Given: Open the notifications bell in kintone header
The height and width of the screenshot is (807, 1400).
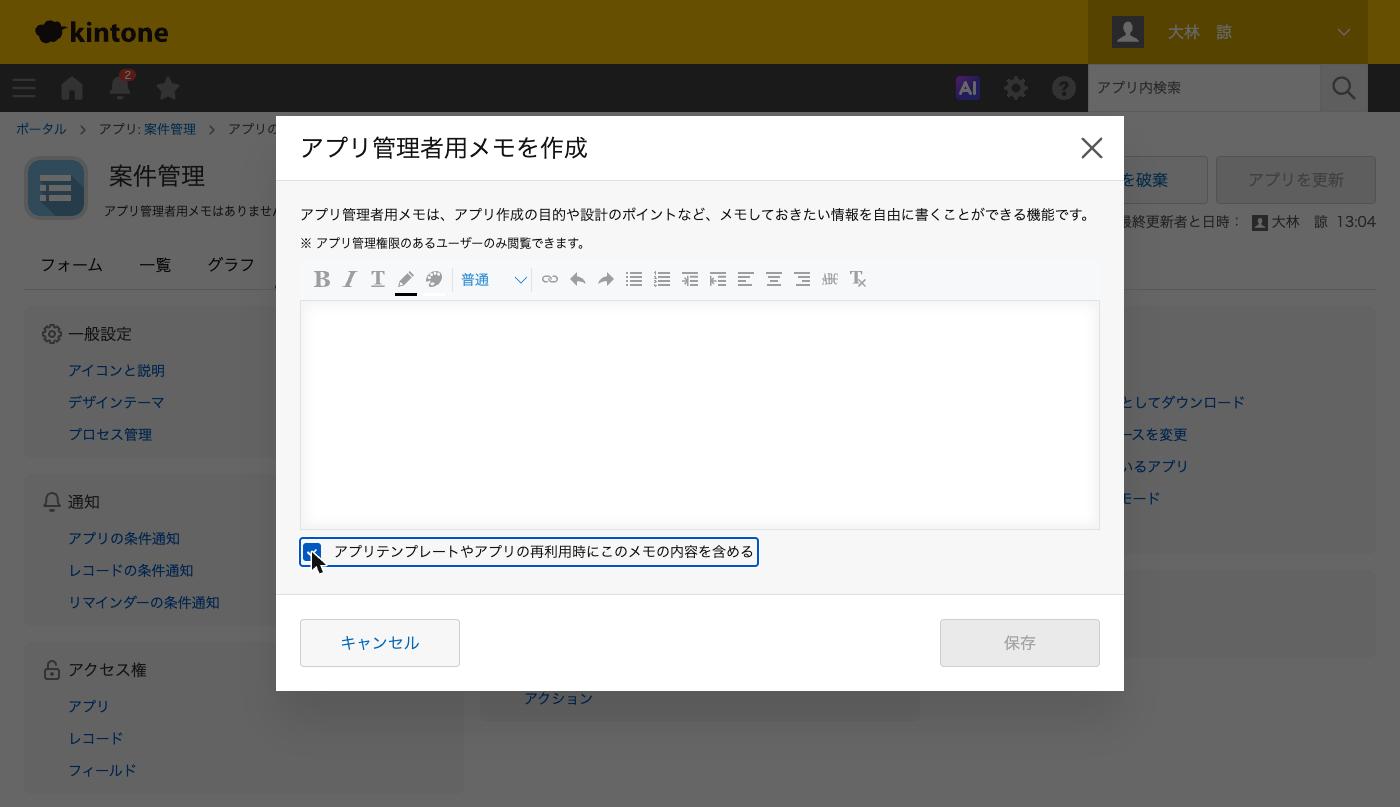Looking at the screenshot, I should click(x=120, y=88).
